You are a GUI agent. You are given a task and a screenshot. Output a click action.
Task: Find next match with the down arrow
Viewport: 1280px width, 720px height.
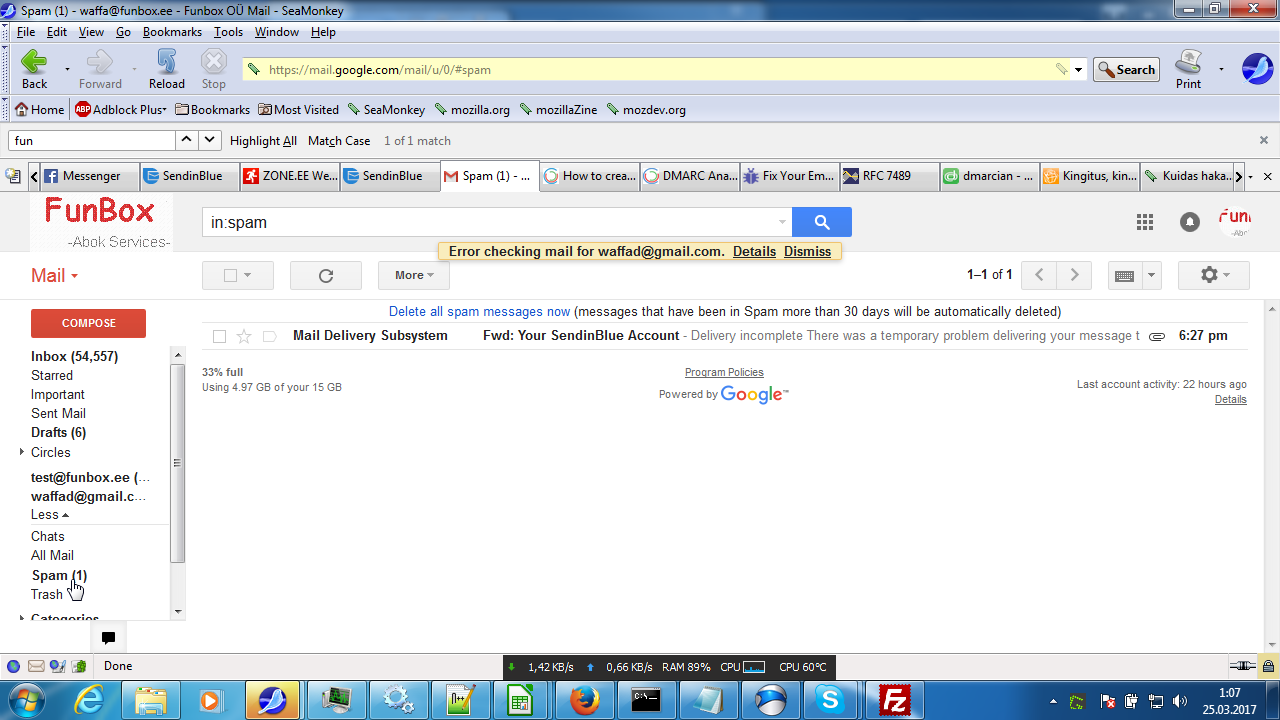(x=210, y=141)
